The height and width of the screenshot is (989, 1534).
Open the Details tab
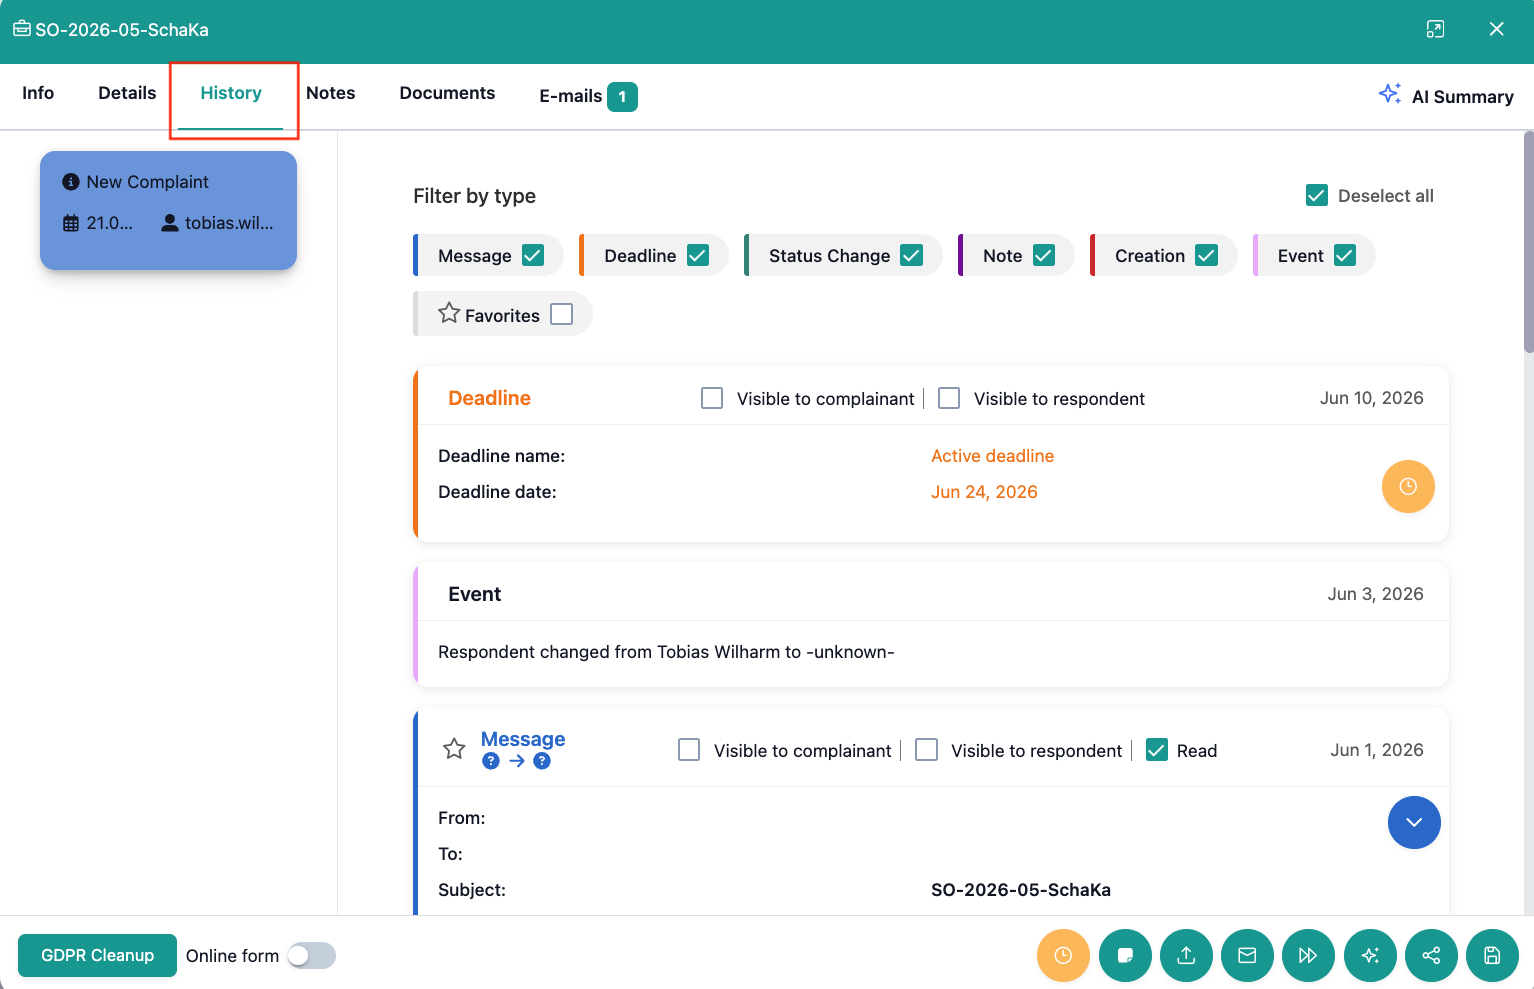127,93
